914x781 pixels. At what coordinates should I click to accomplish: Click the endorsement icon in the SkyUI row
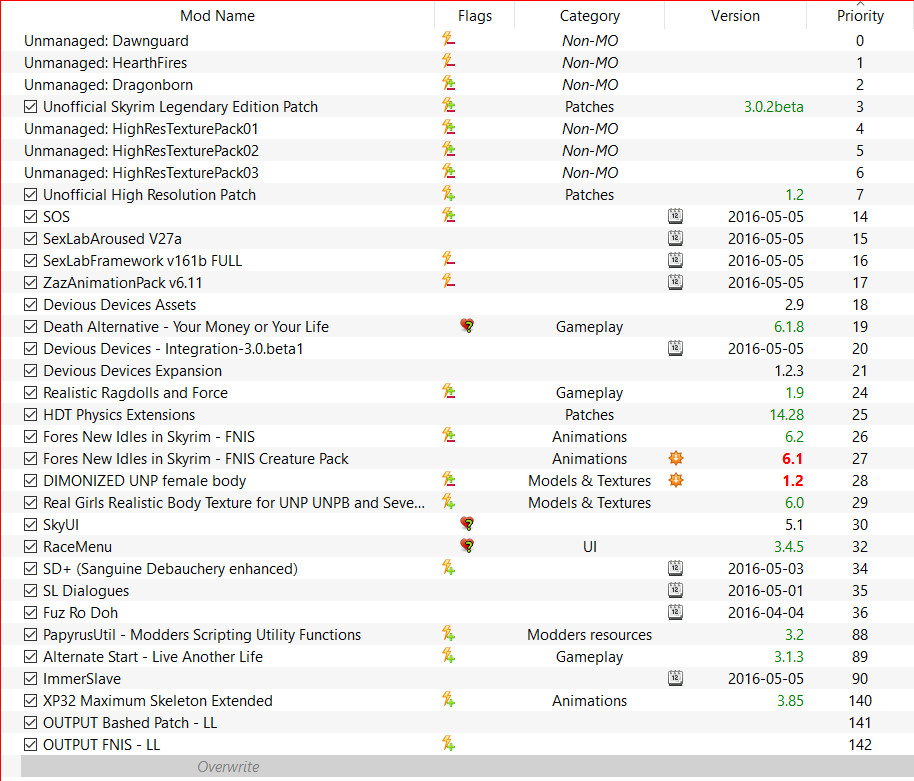click(466, 524)
